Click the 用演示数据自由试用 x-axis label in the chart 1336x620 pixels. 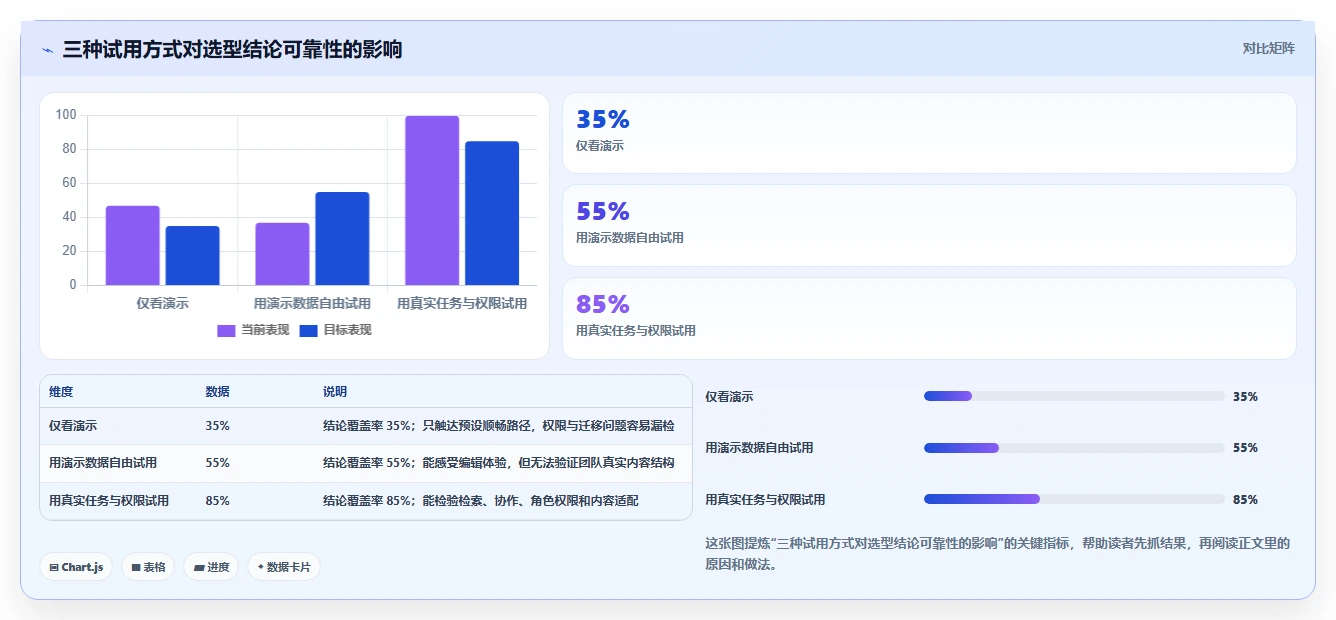(312, 303)
